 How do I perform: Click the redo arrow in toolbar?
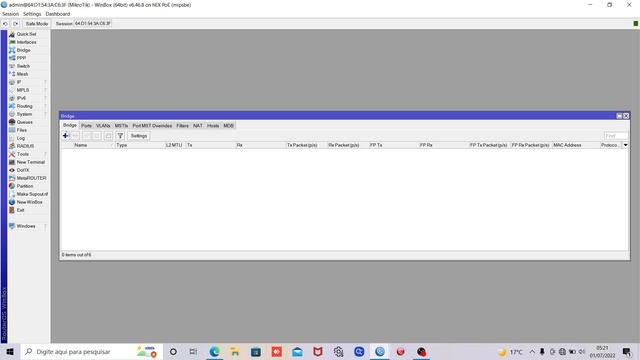(16, 24)
